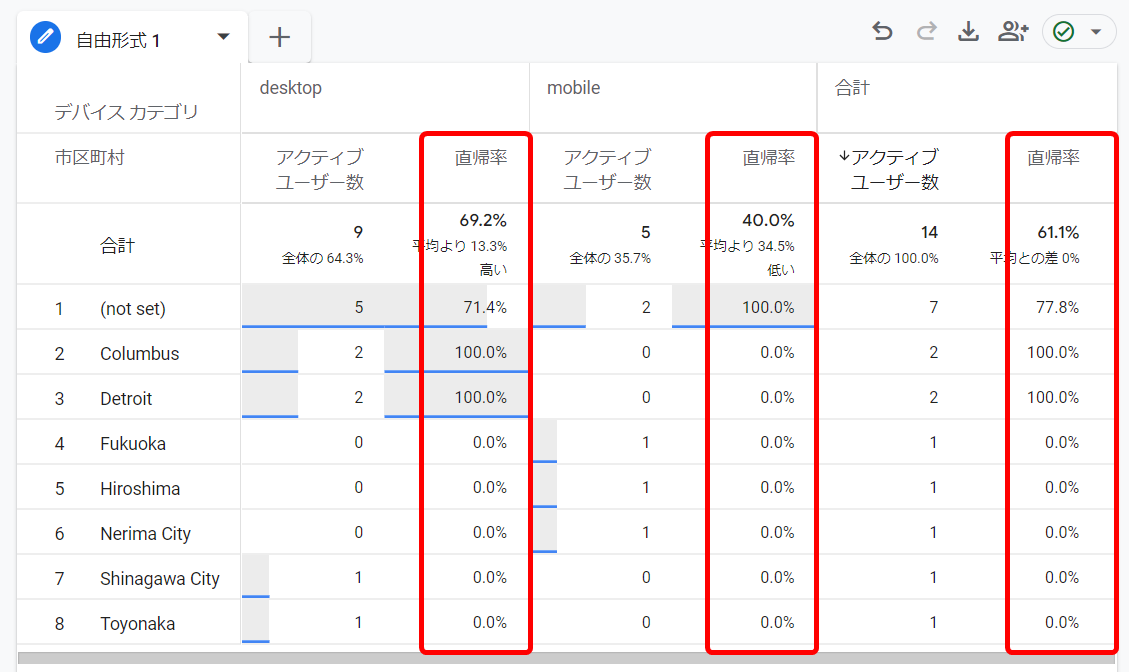Click Shinagawa City row label
The width and height of the screenshot is (1129, 672).
click(x=159, y=579)
